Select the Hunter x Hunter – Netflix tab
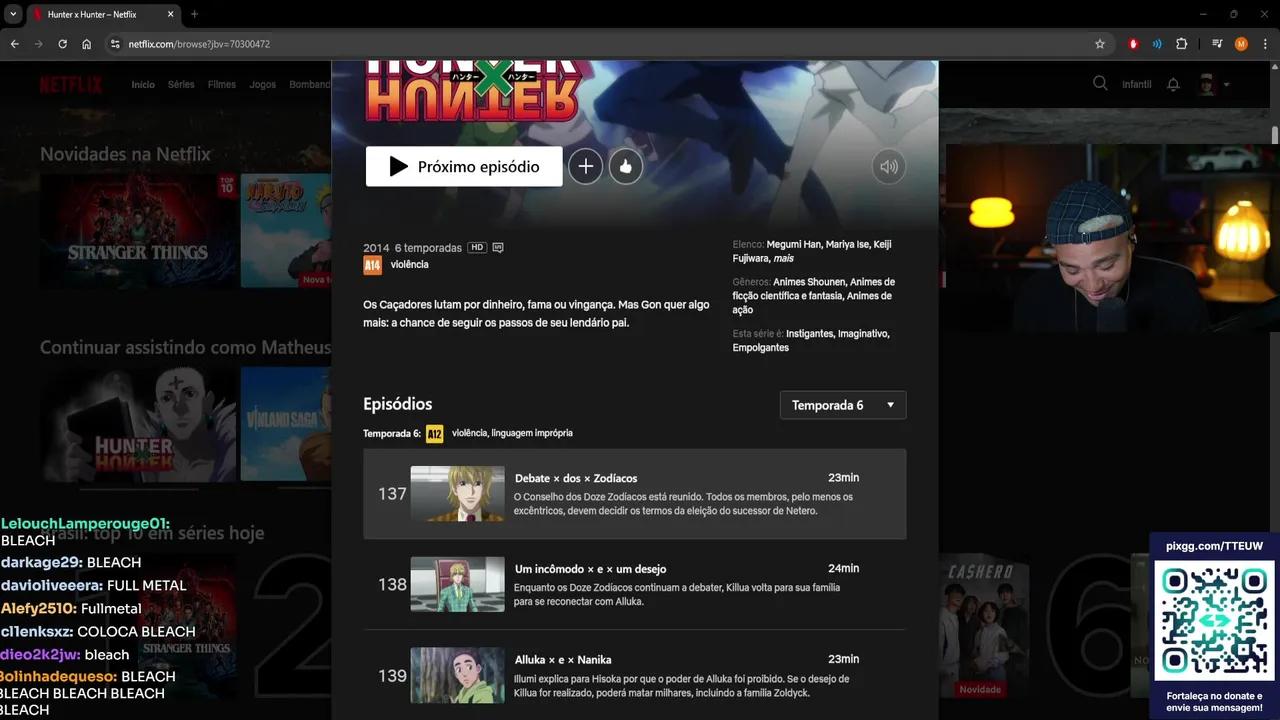Image resolution: width=1280 pixels, height=720 pixels. tap(103, 15)
